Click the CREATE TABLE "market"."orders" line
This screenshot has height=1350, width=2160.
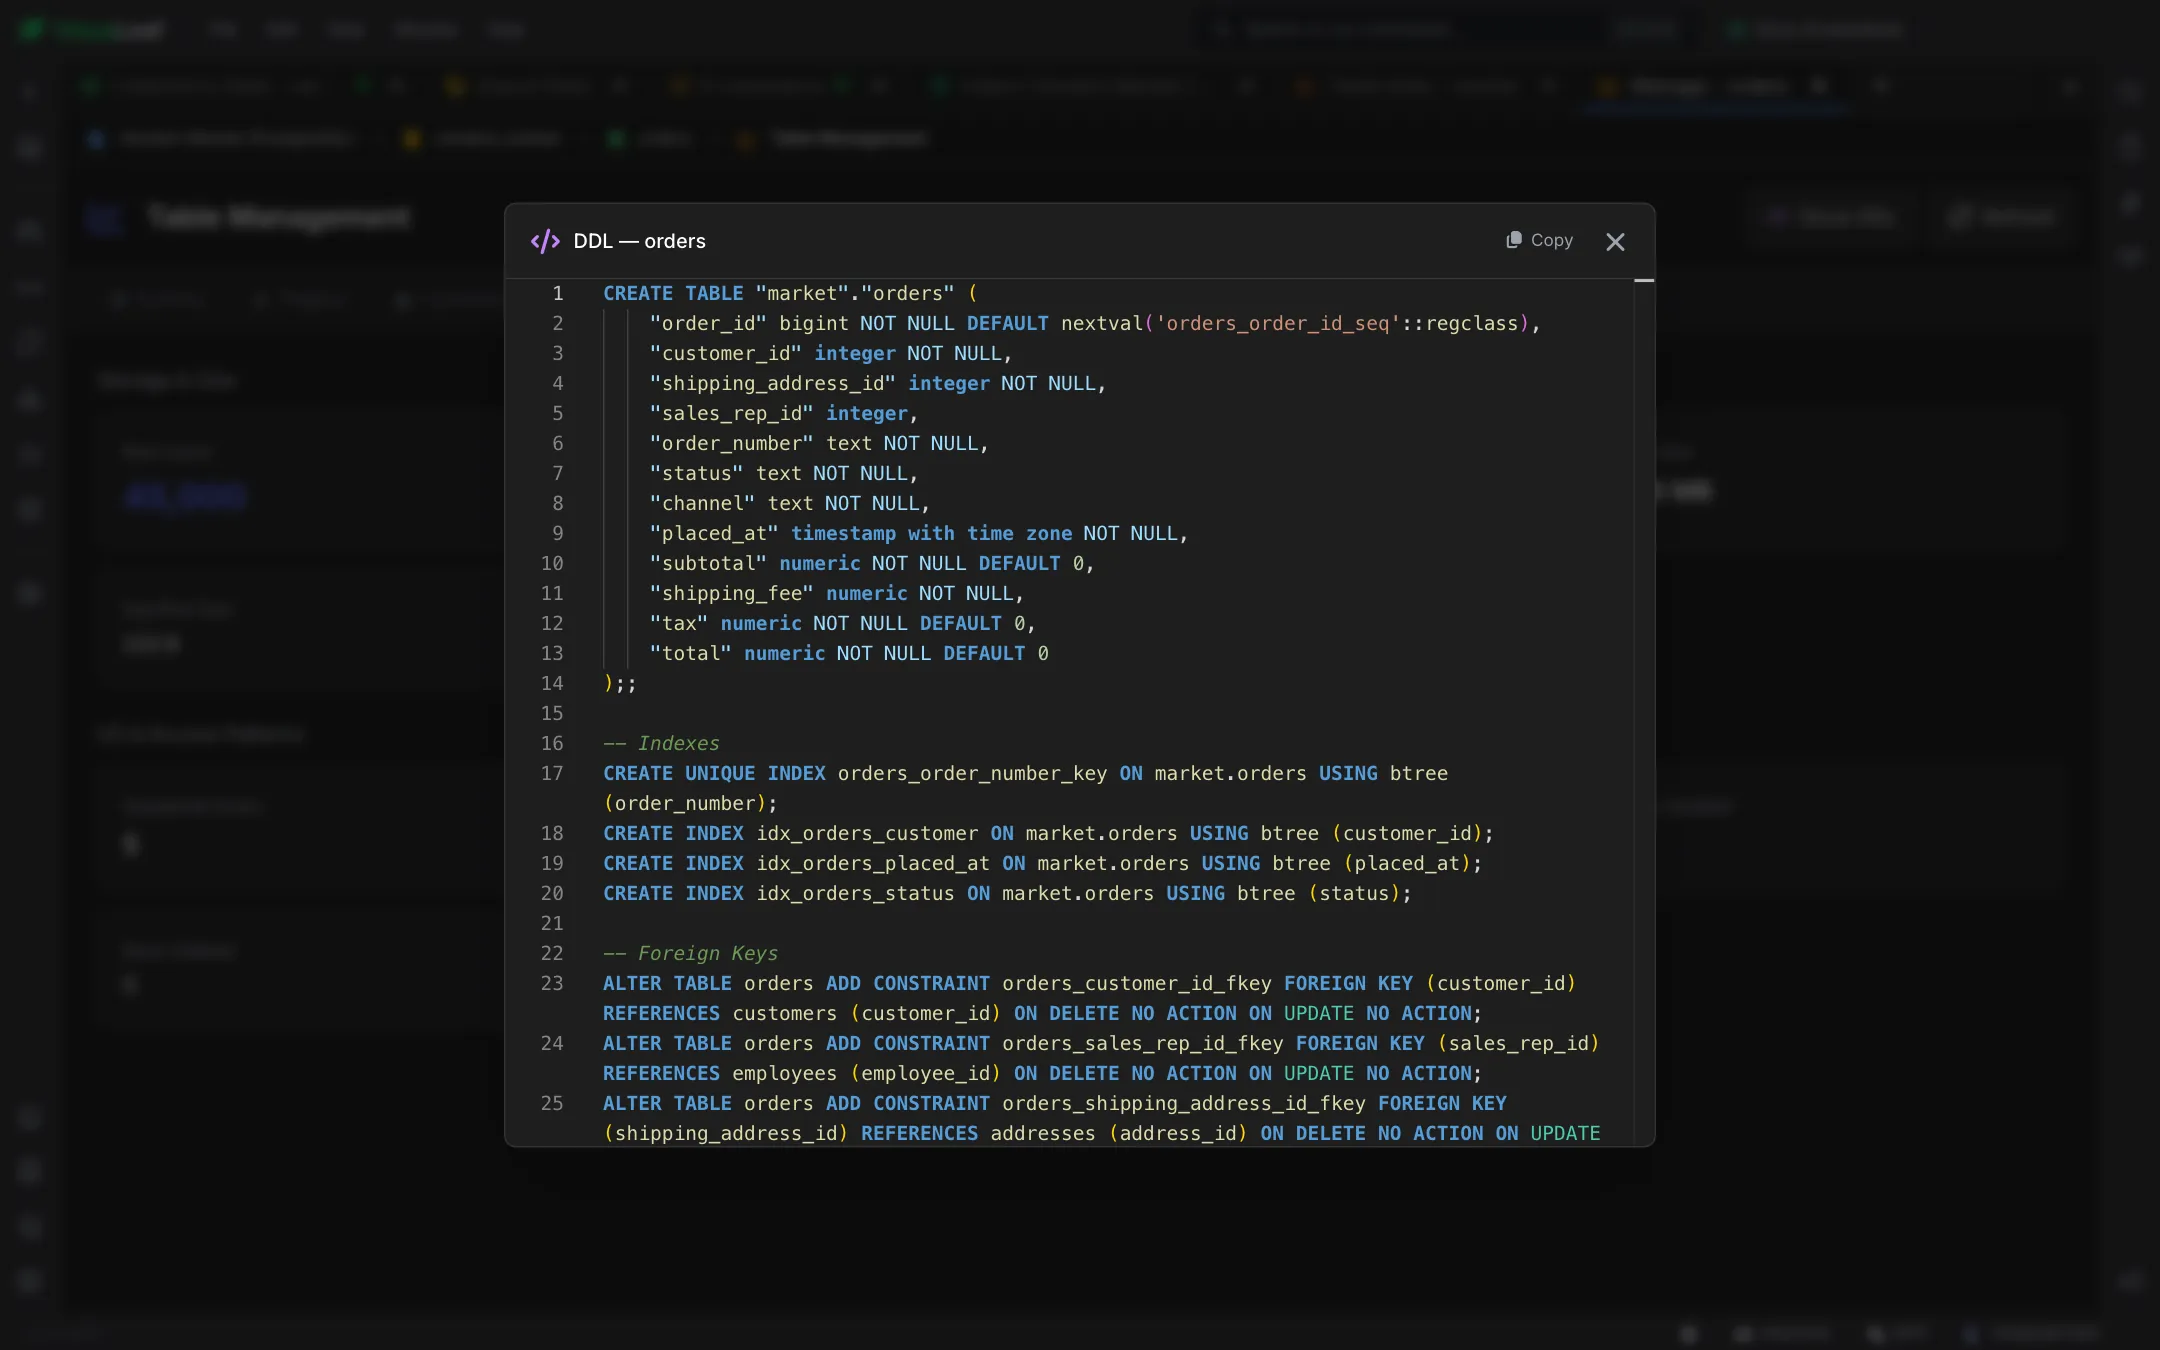790,293
